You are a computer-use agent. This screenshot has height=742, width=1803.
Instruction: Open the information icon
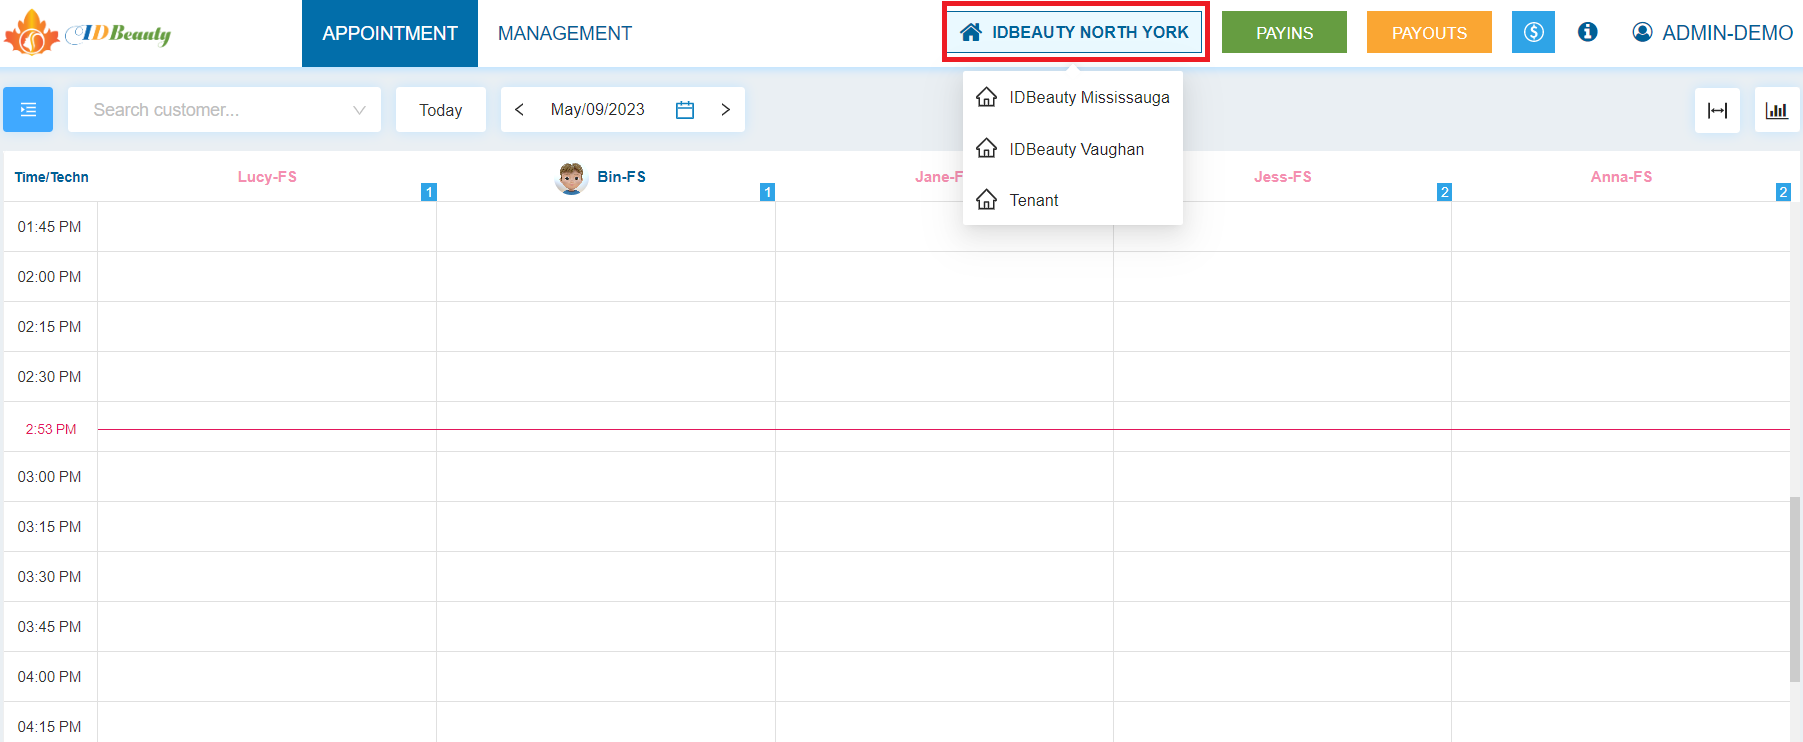point(1587,32)
